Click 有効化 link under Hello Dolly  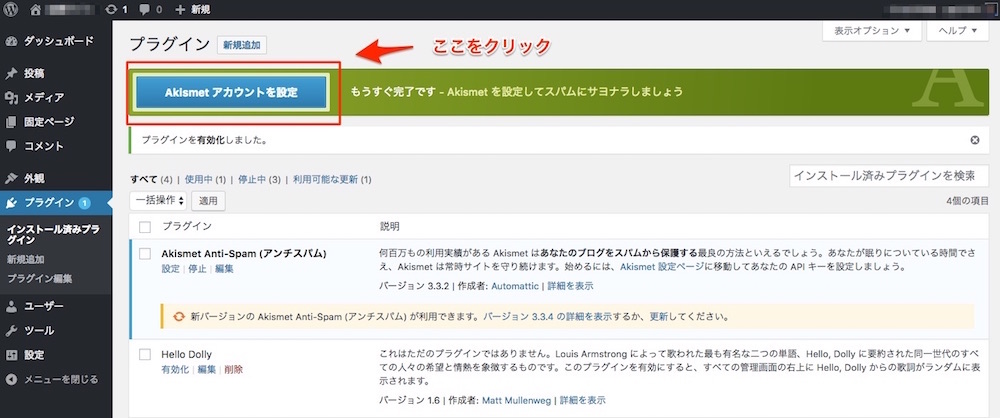[175, 369]
